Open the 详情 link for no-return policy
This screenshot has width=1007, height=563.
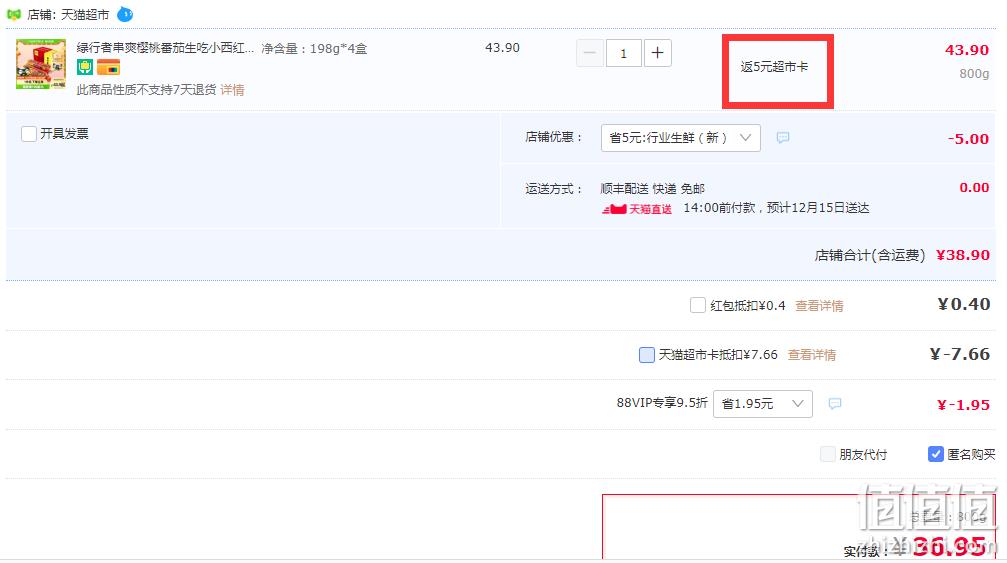(232, 90)
